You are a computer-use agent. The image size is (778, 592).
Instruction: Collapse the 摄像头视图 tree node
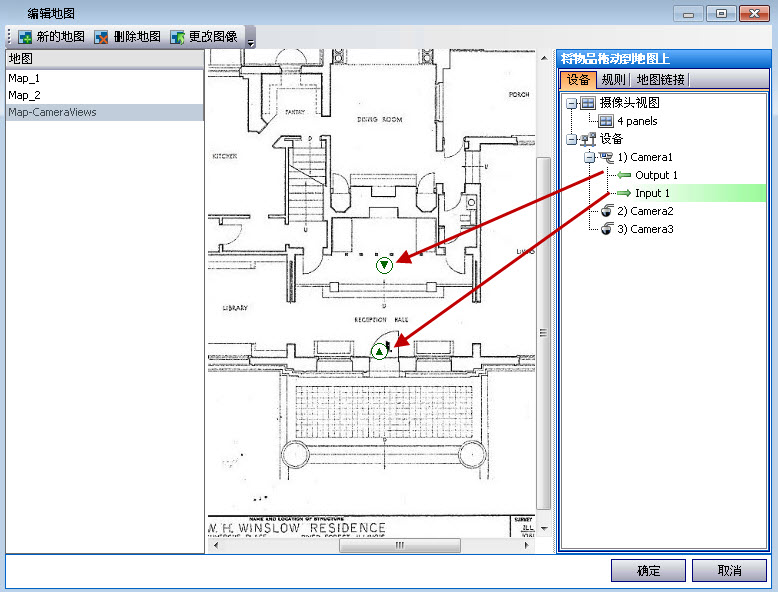(x=572, y=103)
